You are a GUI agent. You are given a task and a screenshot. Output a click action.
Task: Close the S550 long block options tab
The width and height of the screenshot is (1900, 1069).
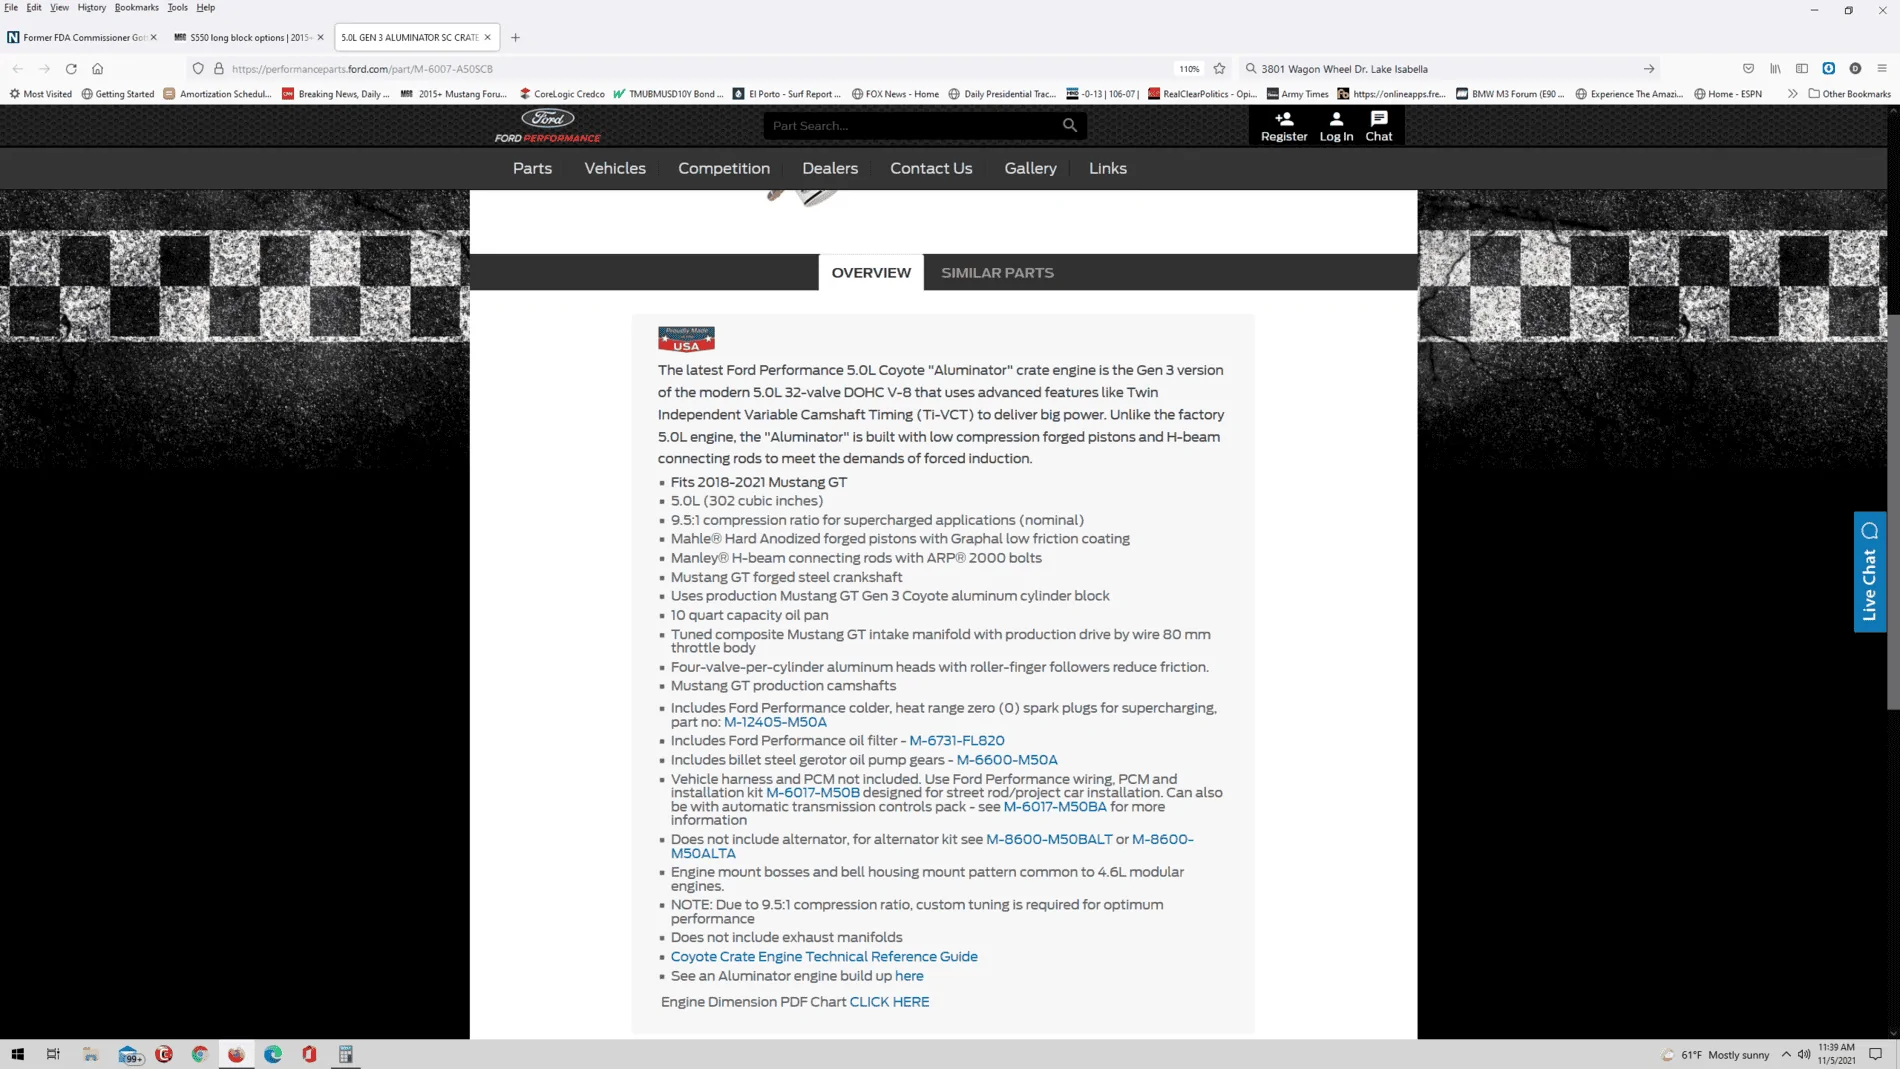320,37
